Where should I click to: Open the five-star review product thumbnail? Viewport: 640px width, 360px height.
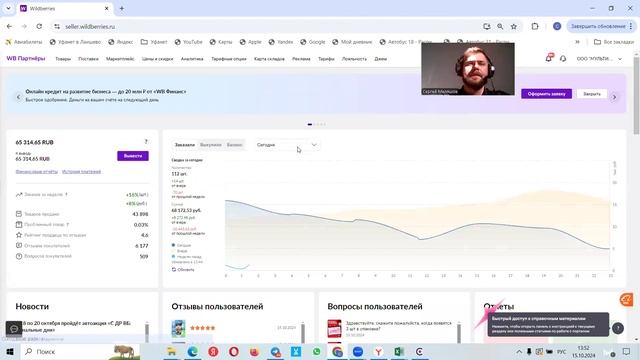178,328
